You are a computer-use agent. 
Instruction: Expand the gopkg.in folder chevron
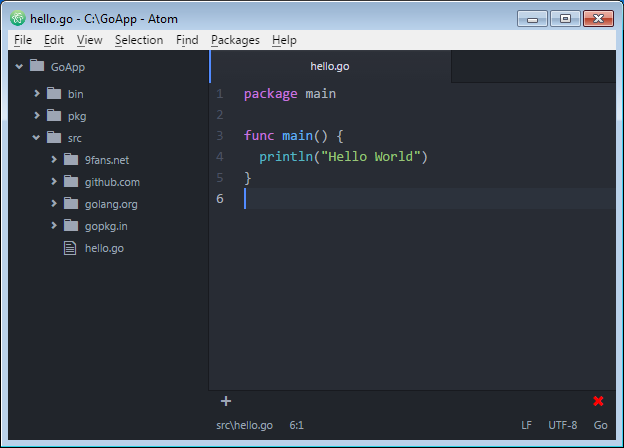coord(53,226)
